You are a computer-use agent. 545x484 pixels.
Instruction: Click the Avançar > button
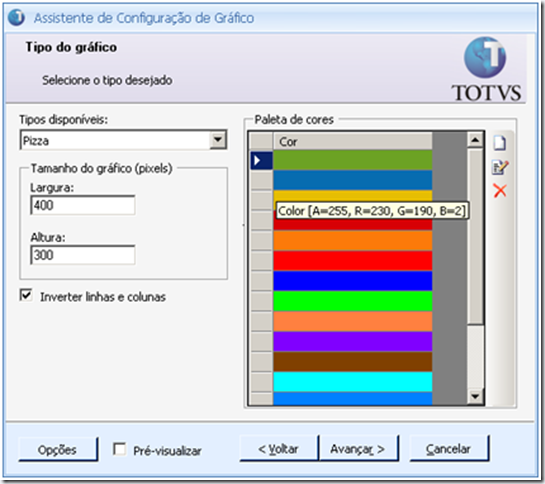[x=358, y=449]
